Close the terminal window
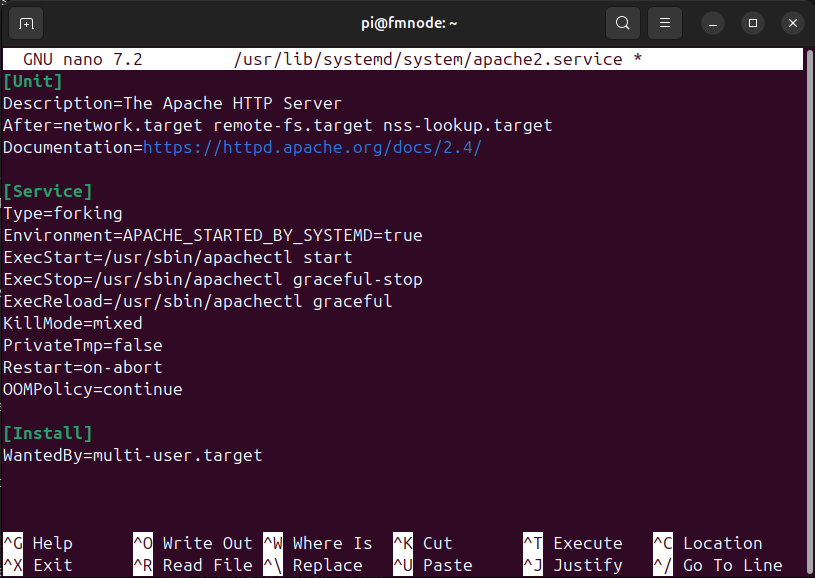Viewport: 815px width, 578px height. [792, 22]
